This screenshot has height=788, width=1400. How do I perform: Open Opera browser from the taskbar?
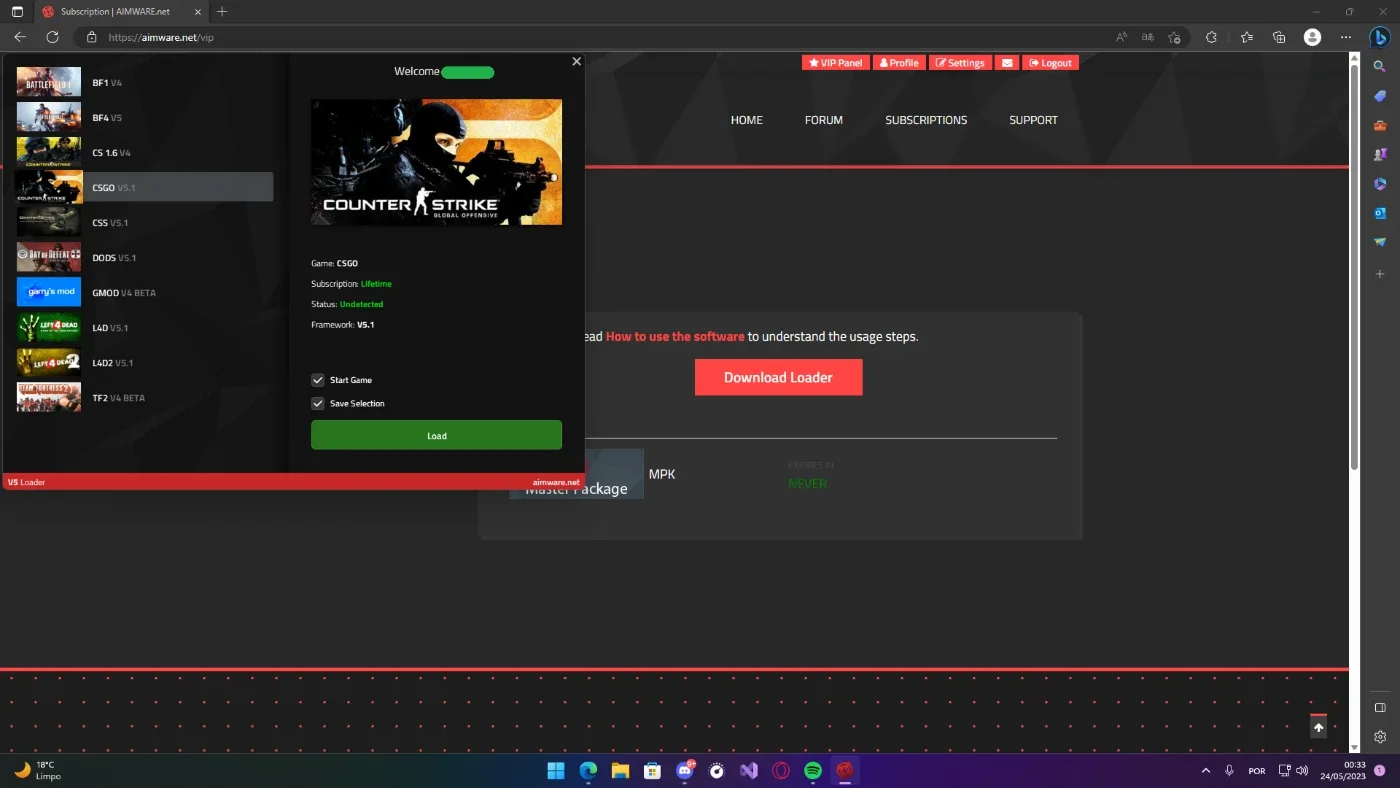(781, 770)
